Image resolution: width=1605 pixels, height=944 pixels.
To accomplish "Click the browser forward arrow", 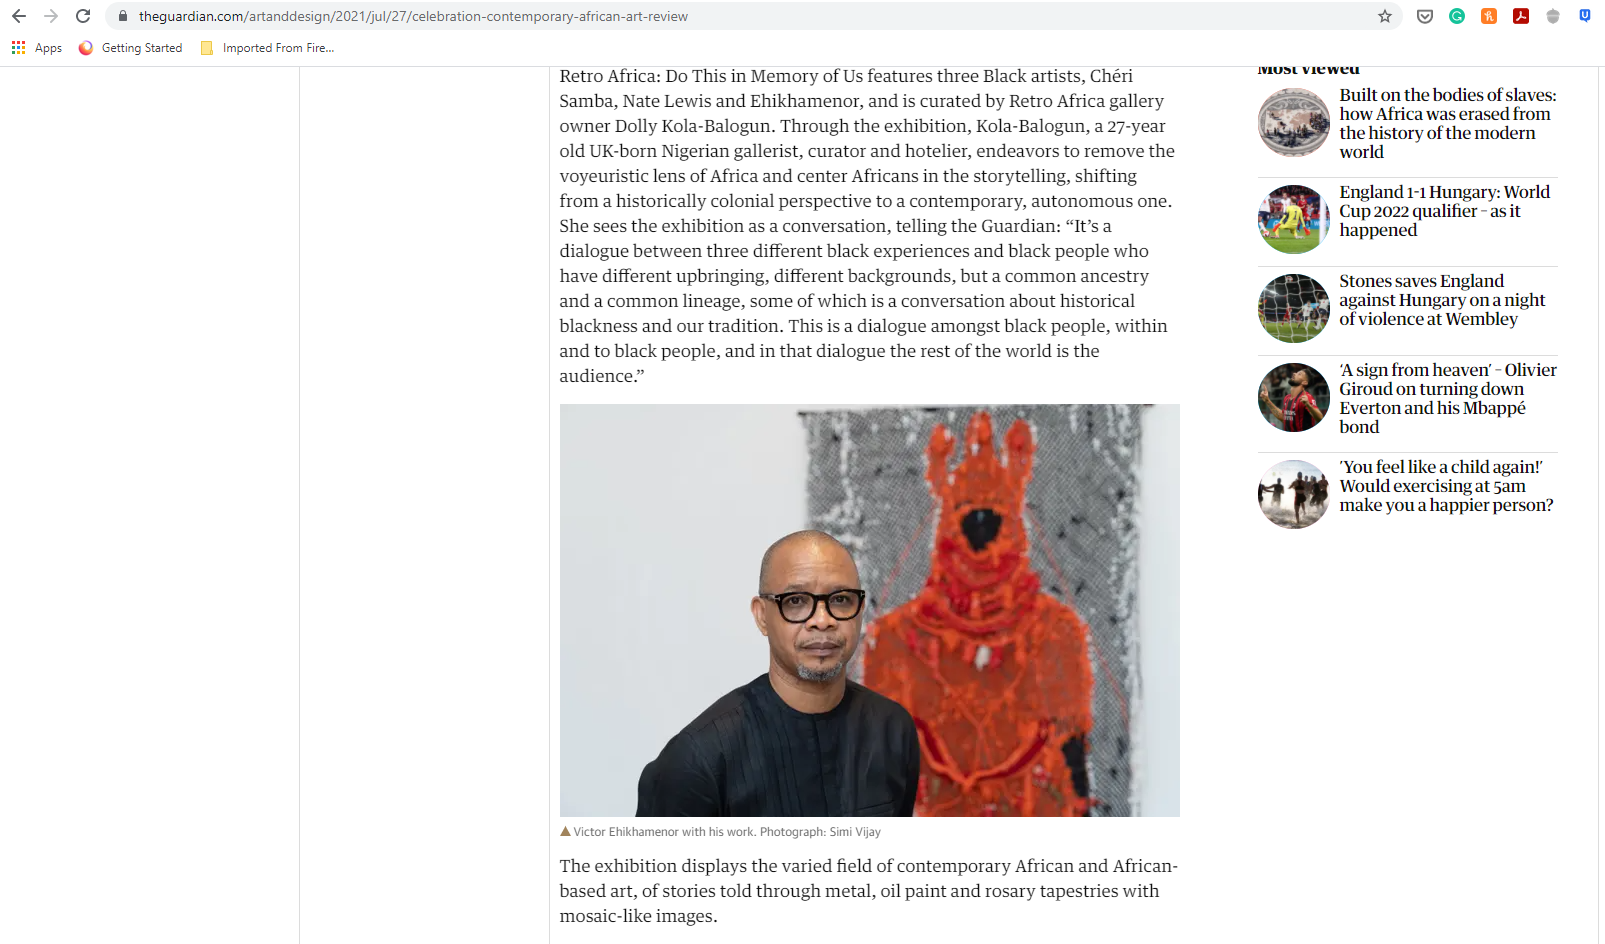I will point(51,16).
